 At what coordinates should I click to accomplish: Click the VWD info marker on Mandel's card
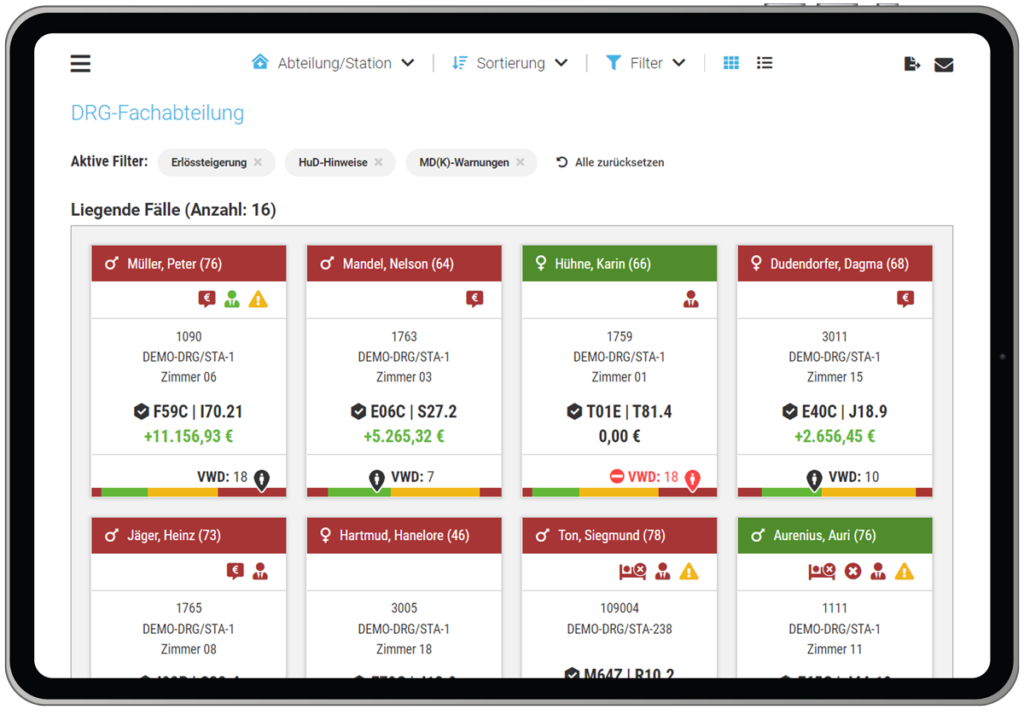point(375,478)
